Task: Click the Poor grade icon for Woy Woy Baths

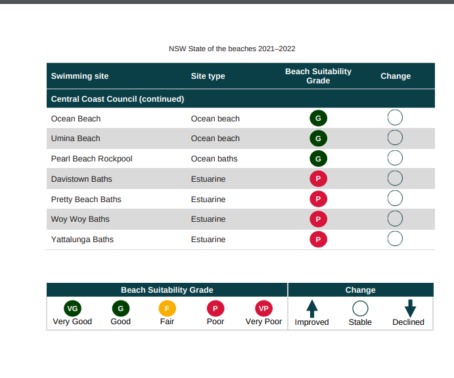Action: pos(318,219)
